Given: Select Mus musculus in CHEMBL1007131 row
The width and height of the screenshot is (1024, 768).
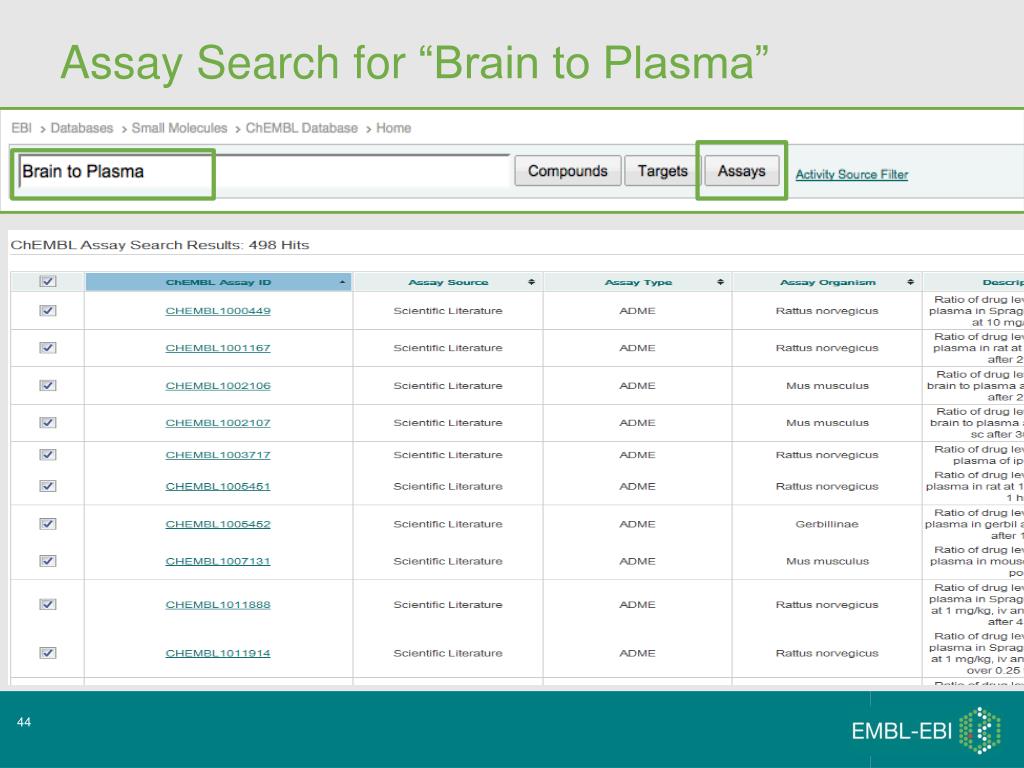Looking at the screenshot, I should pyautogui.click(x=827, y=561).
